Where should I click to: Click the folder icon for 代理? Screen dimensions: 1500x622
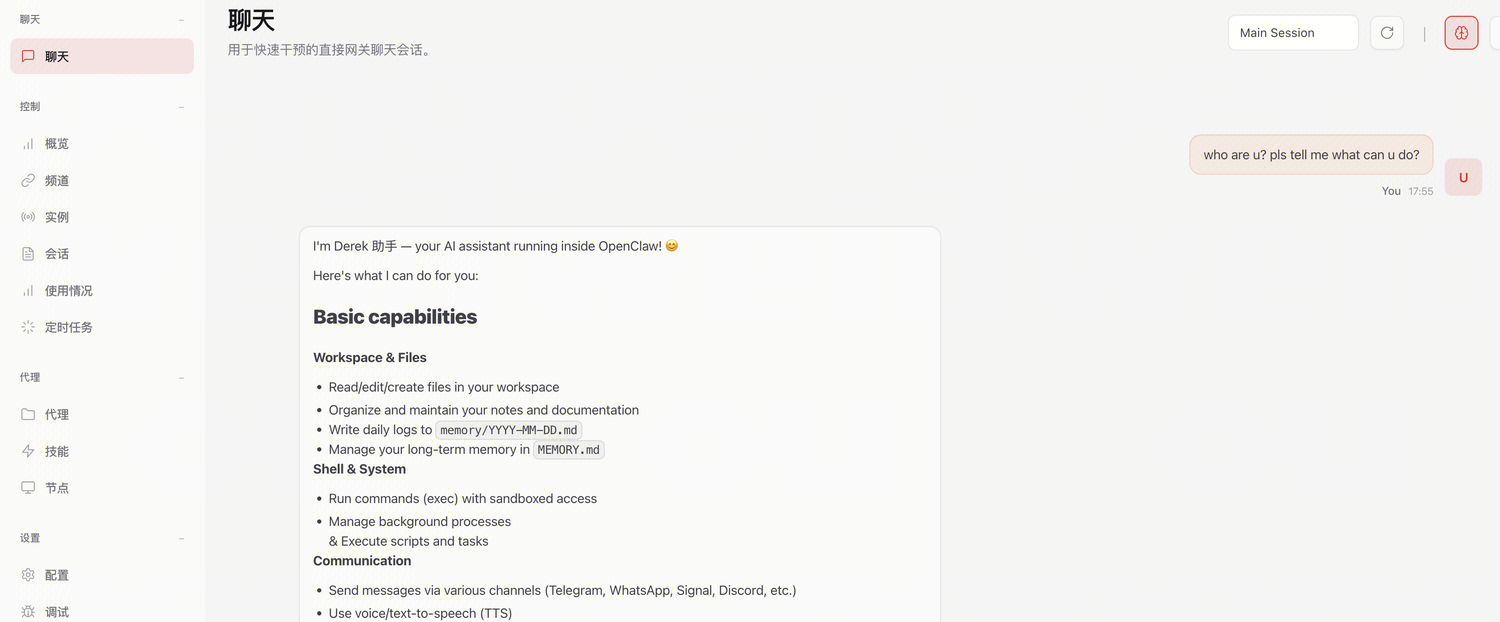tap(28, 414)
